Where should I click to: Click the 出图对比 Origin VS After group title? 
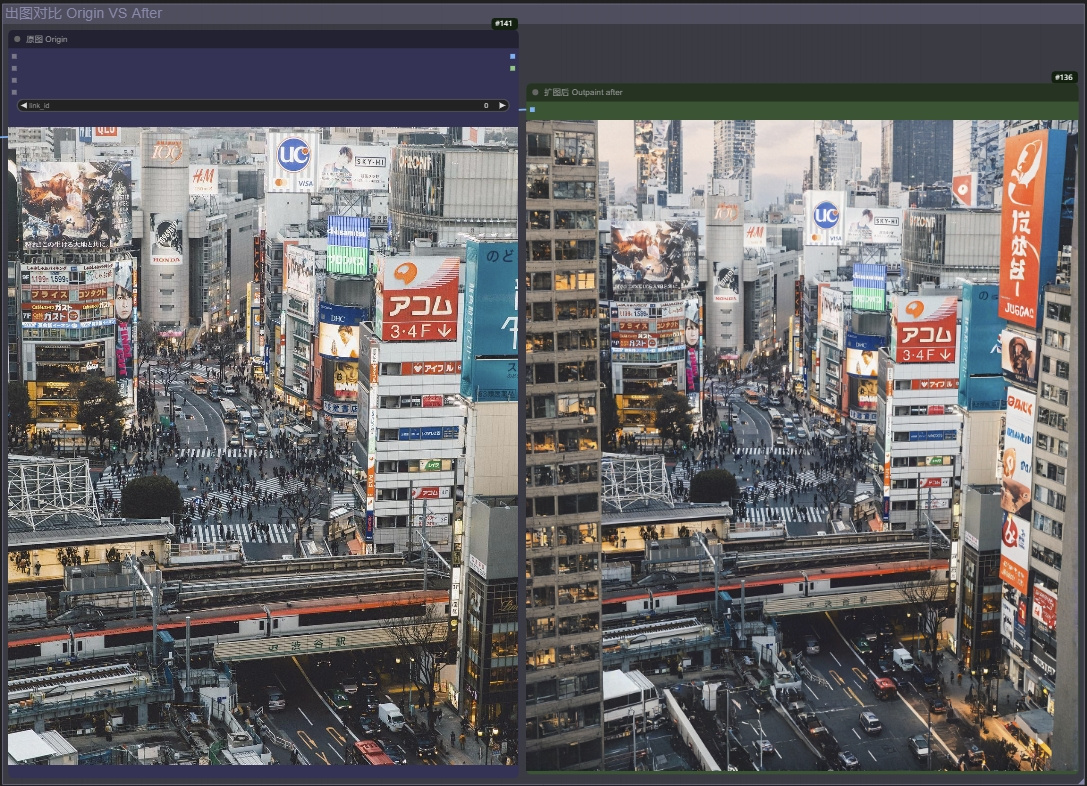pyautogui.click(x=83, y=13)
